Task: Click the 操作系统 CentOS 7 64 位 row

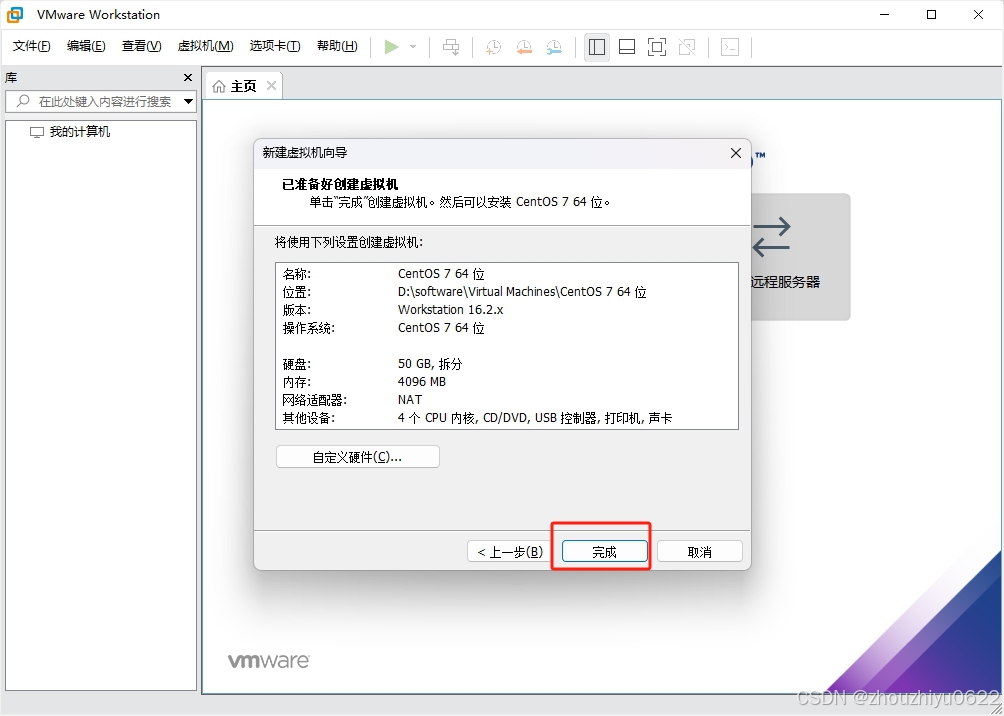Action: [506, 328]
